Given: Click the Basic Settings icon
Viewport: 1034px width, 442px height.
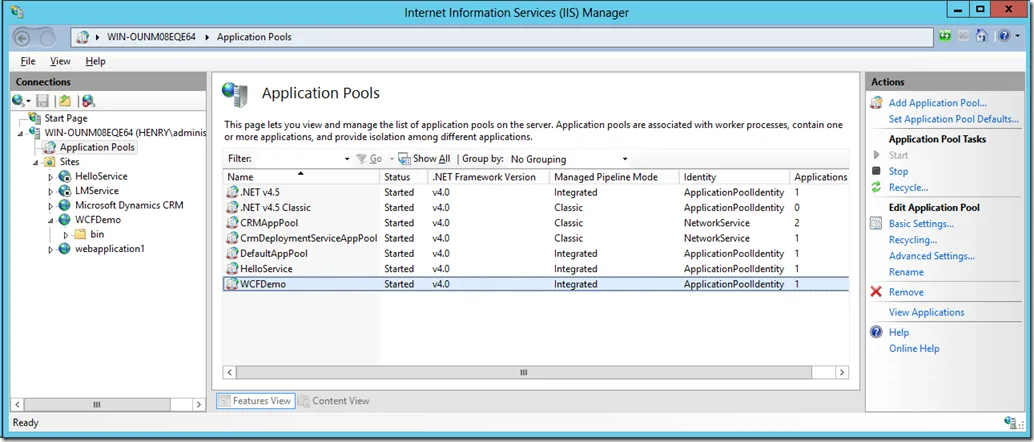Looking at the screenshot, I should click(877, 224).
